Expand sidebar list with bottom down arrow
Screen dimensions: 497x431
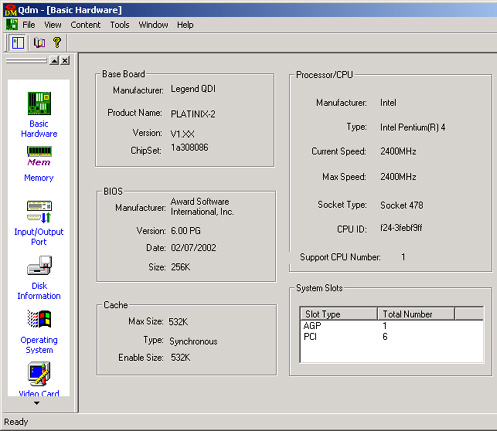[x=37, y=403]
